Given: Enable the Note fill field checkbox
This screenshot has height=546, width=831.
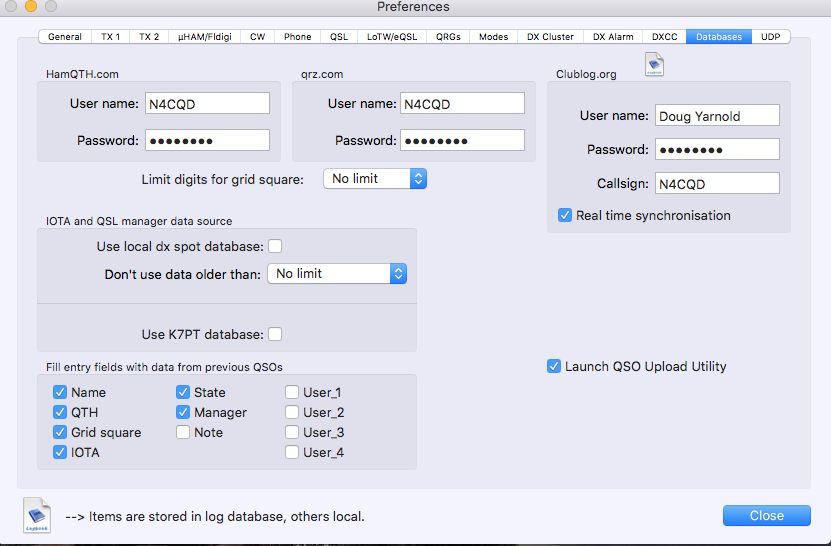Looking at the screenshot, I should point(183,433).
